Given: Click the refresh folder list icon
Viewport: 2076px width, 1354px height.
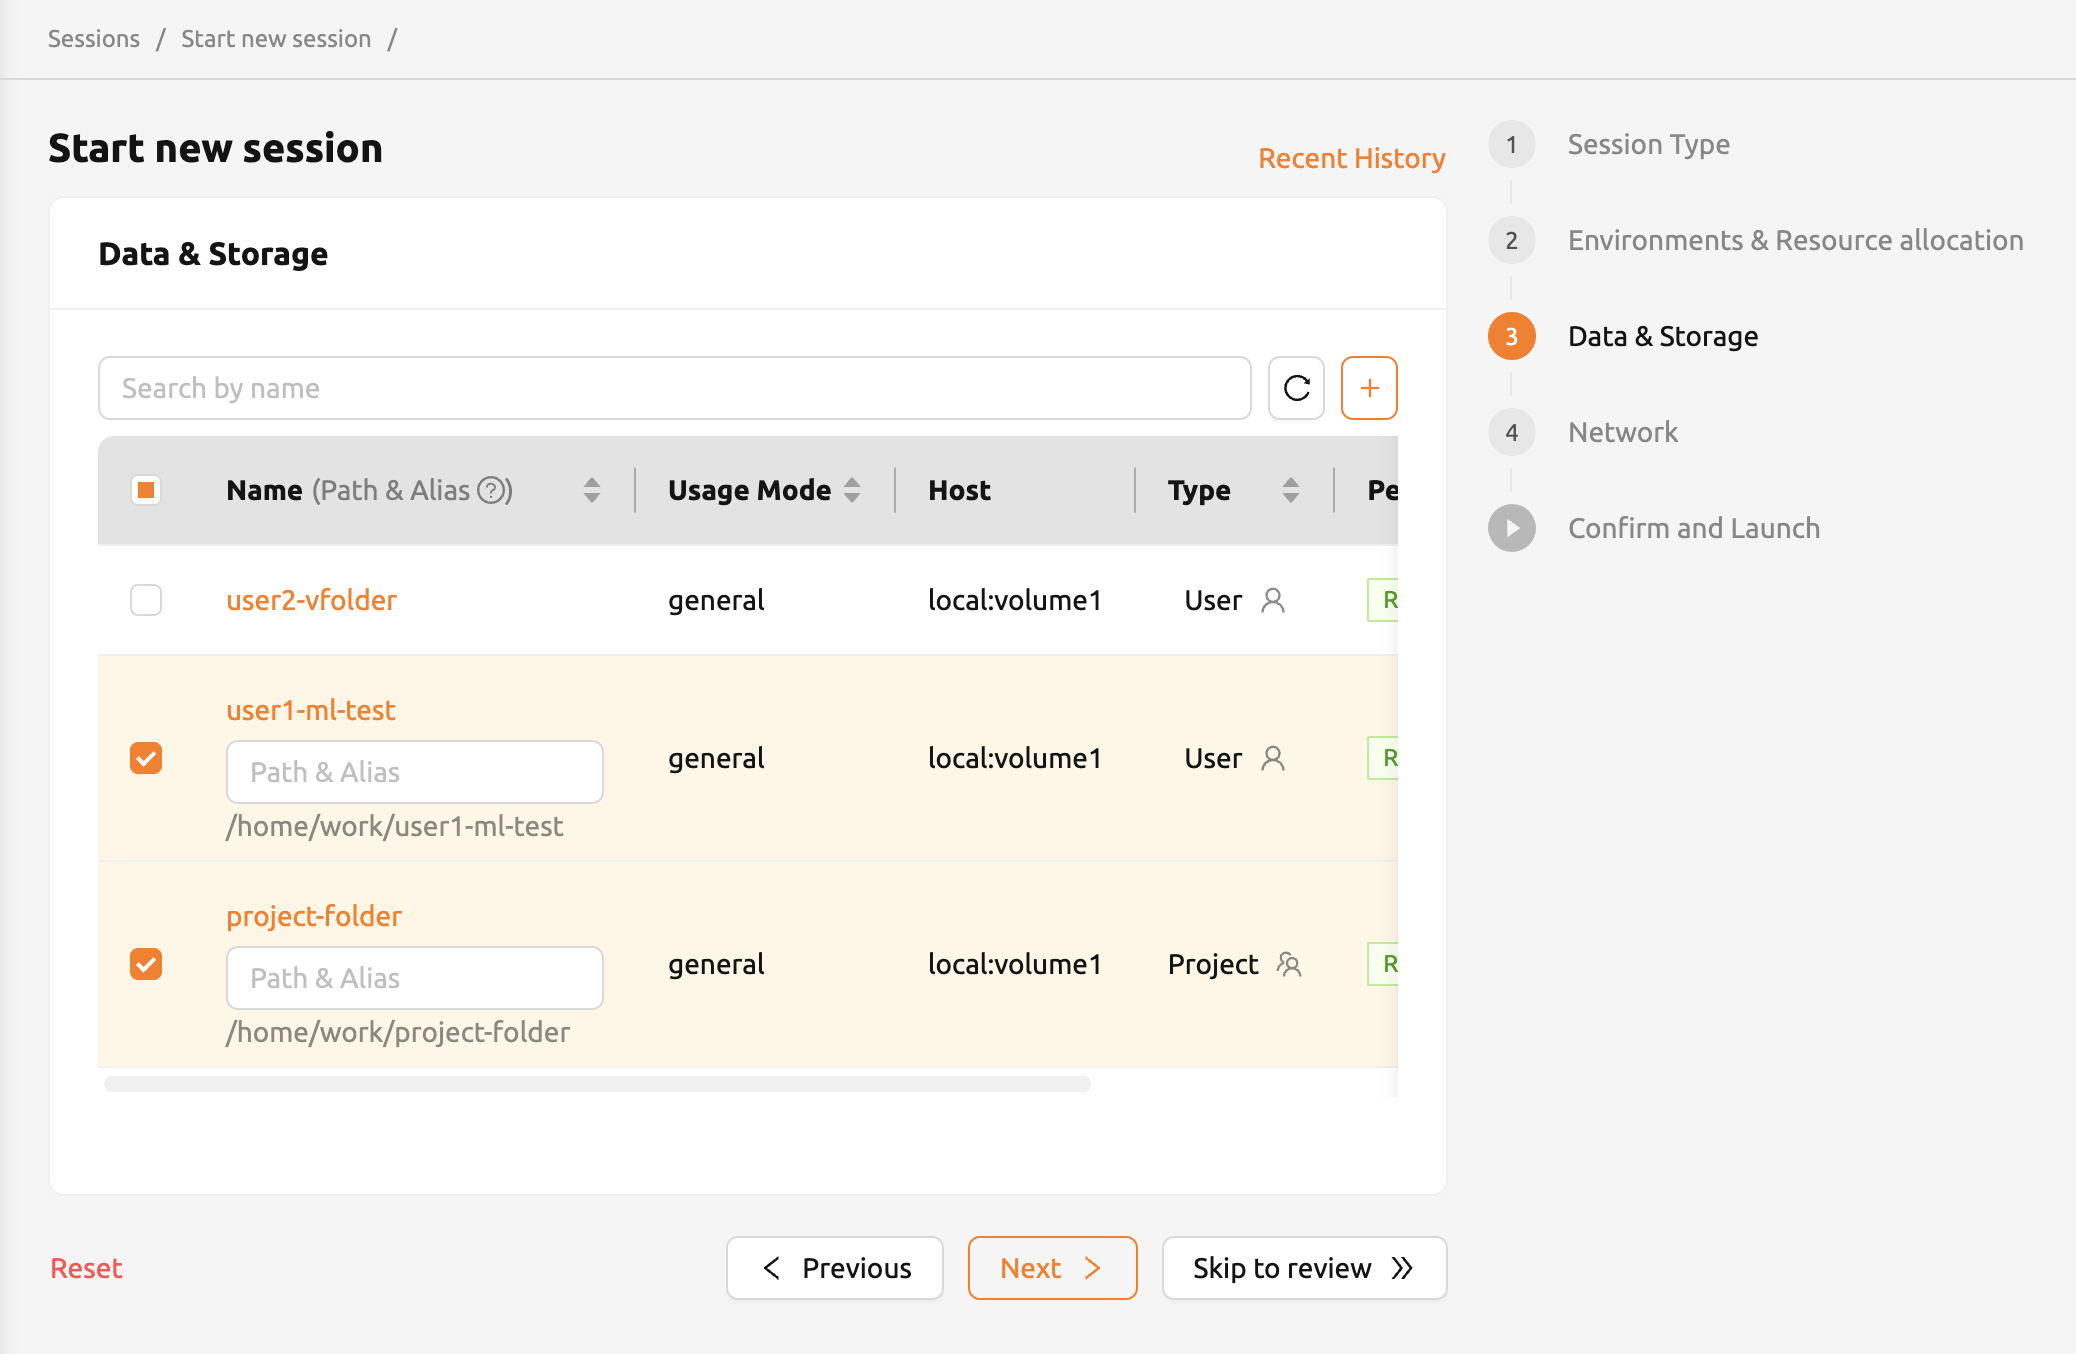Looking at the screenshot, I should pos(1296,388).
